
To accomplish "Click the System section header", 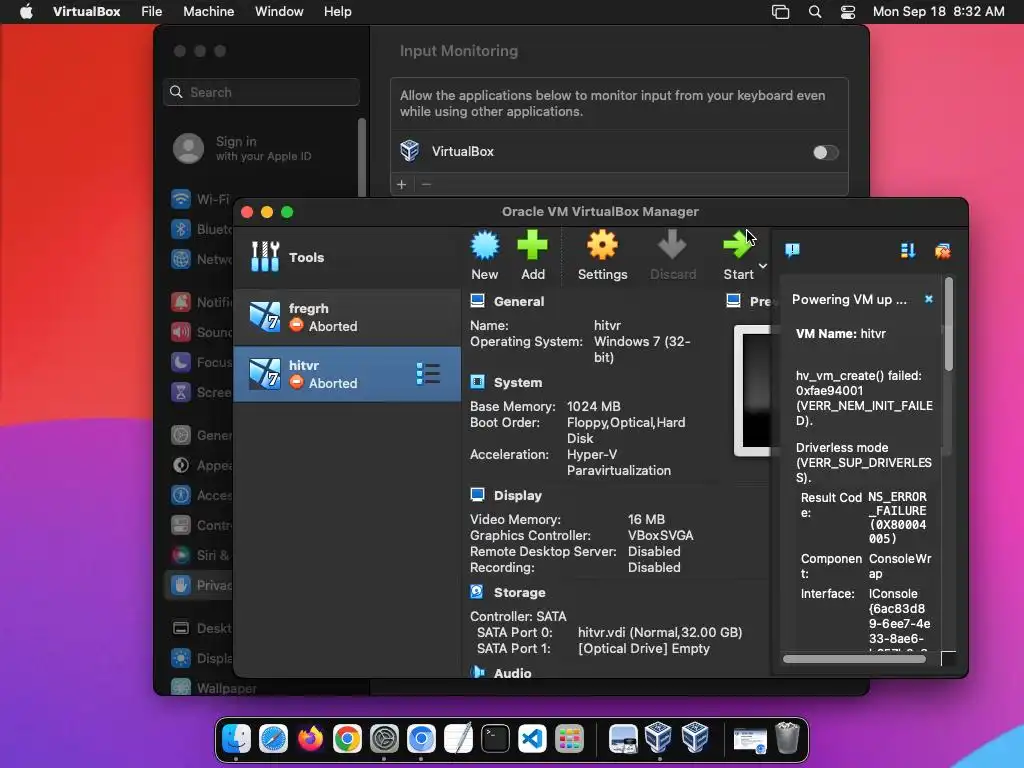I will pos(518,383).
